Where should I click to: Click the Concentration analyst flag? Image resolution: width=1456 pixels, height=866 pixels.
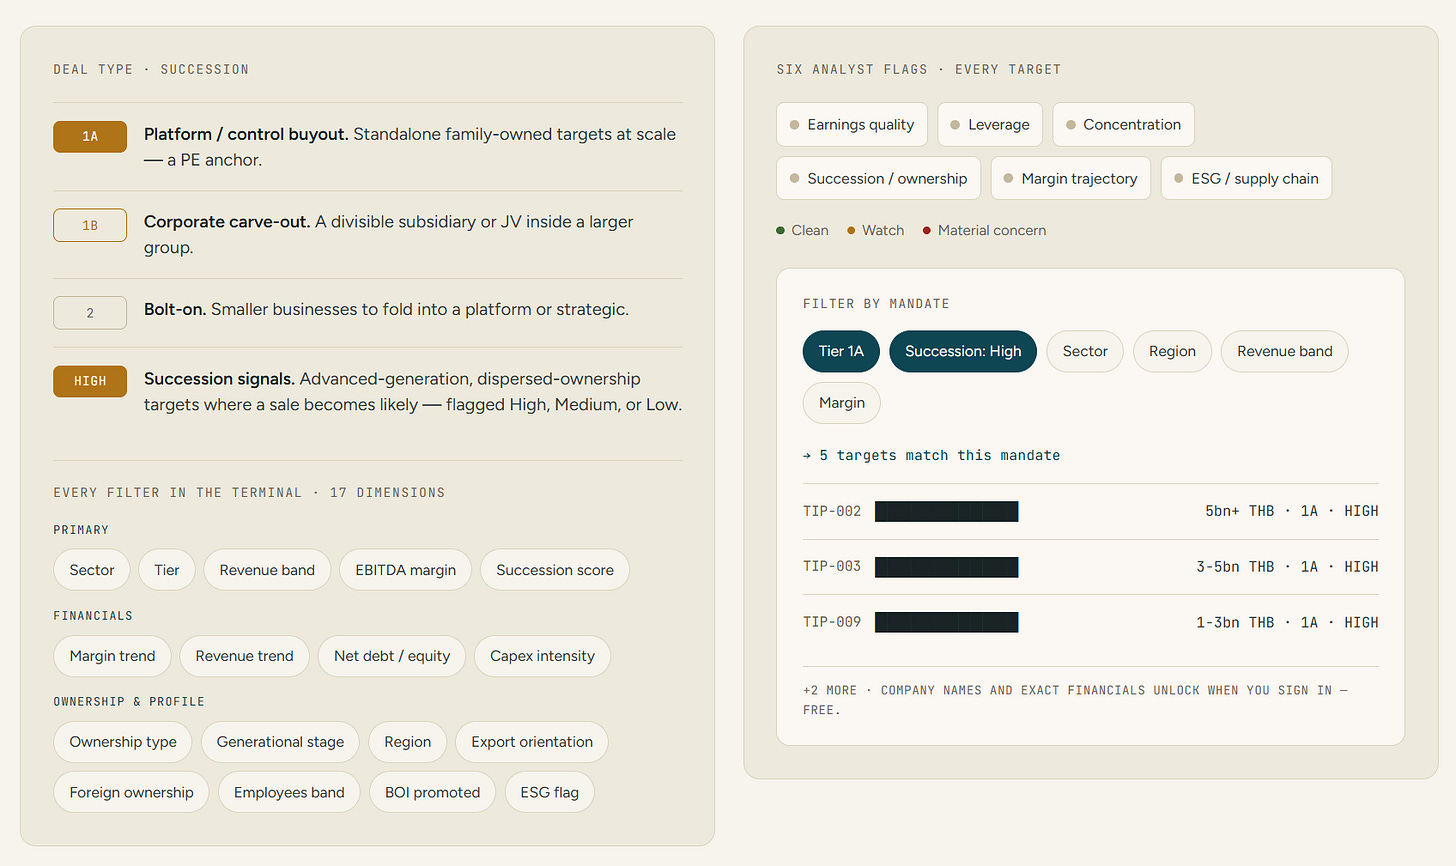tap(1123, 125)
